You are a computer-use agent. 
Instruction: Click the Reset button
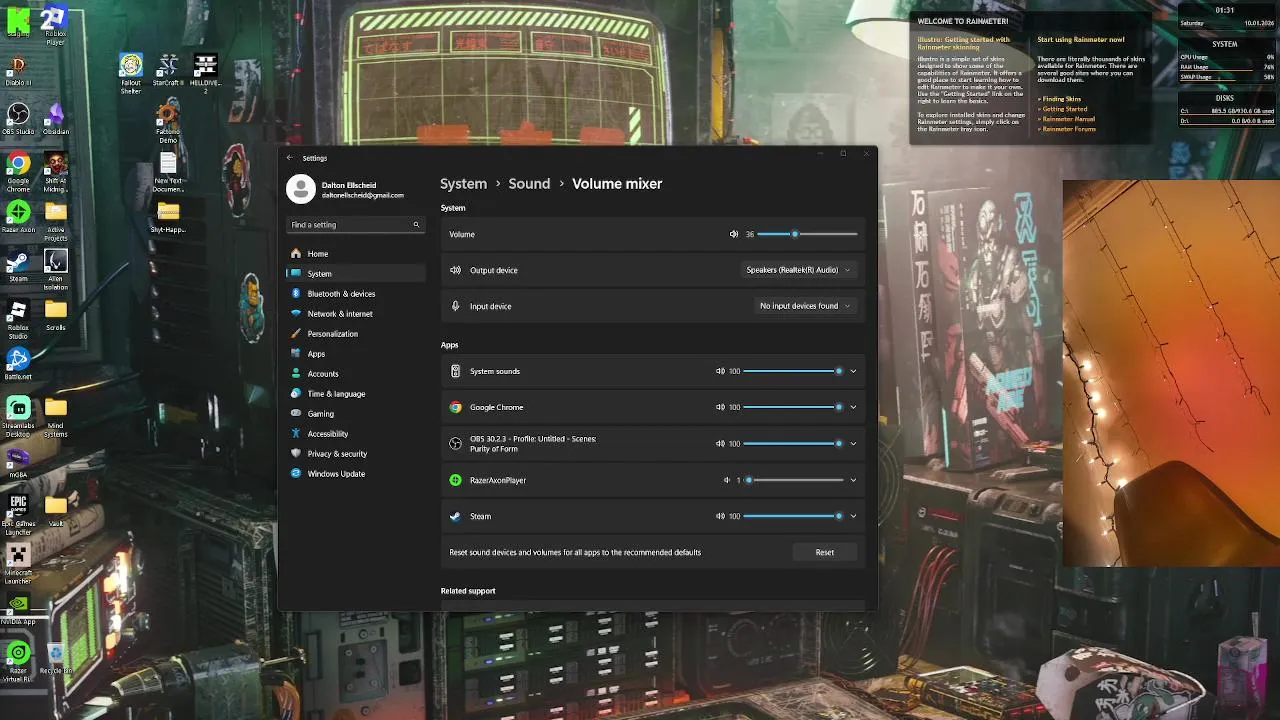click(824, 552)
